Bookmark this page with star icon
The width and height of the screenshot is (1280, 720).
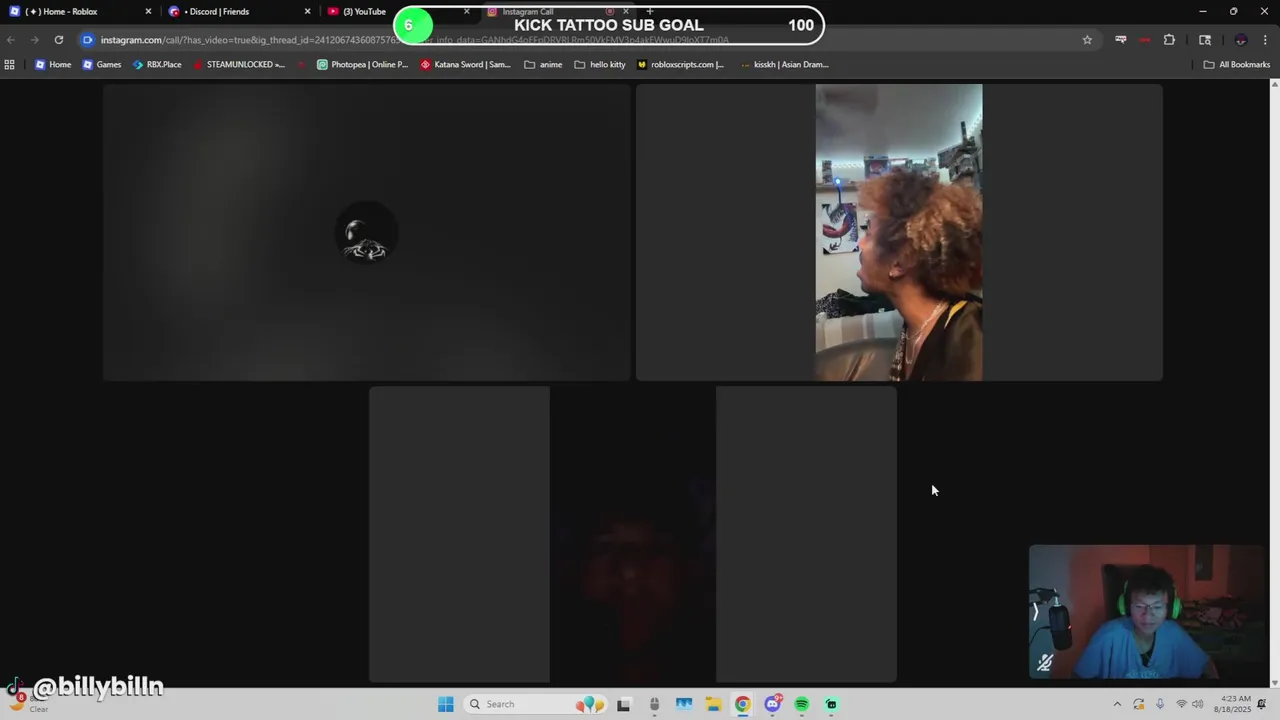point(1087,40)
